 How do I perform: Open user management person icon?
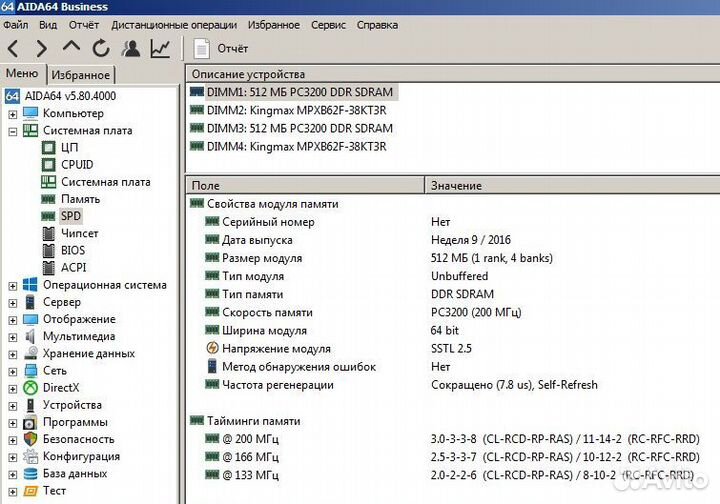[x=131, y=48]
